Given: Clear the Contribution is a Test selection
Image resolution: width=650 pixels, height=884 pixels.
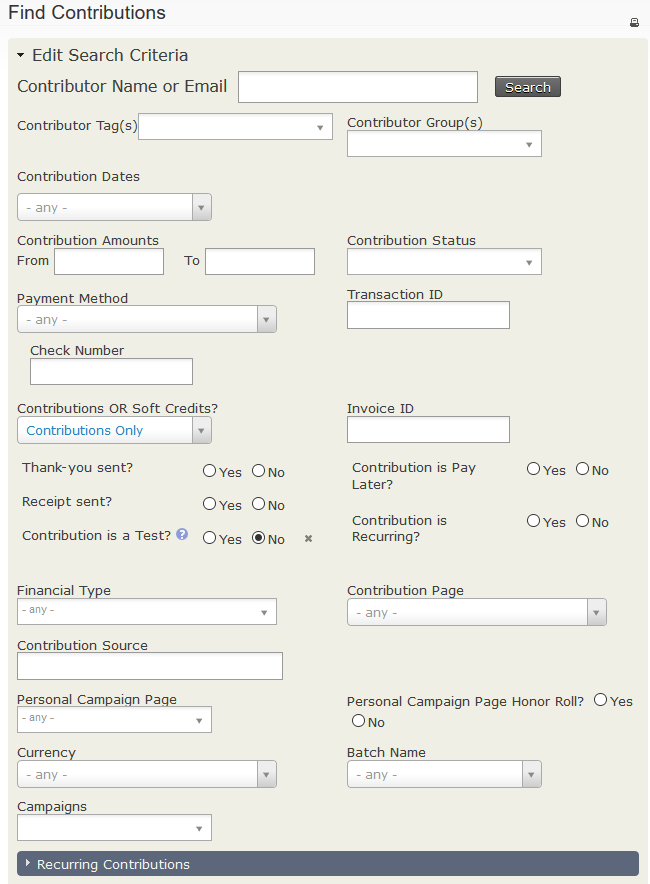Looking at the screenshot, I should pyautogui.click(x=308, y=539).
